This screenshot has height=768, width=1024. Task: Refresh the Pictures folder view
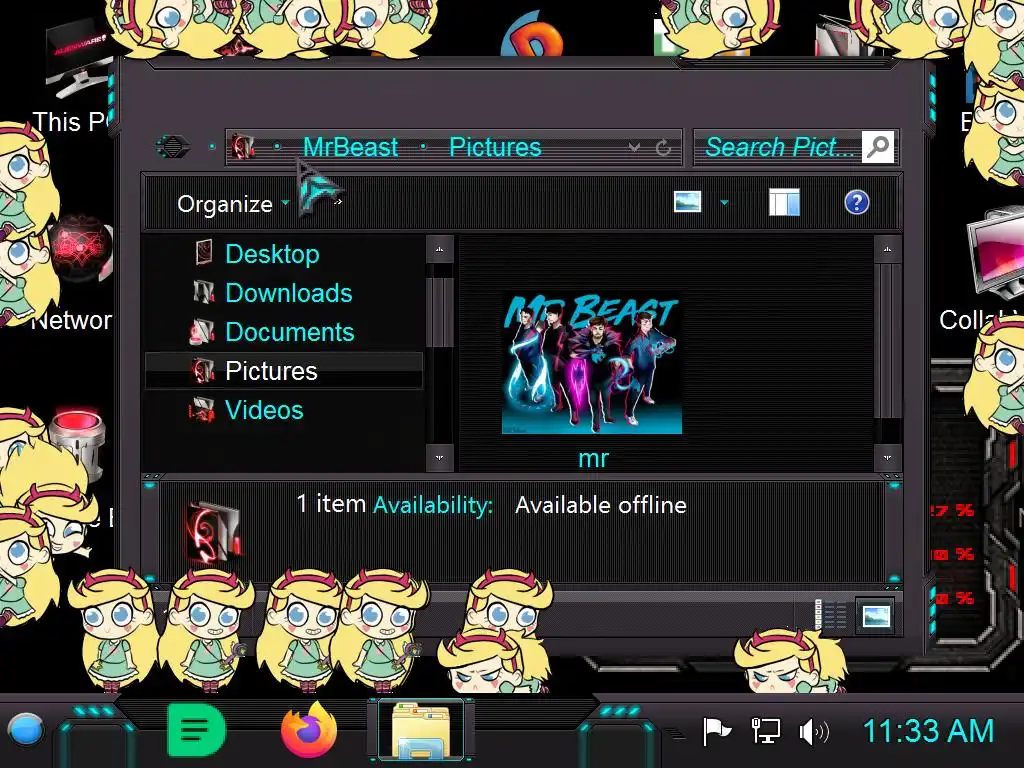coord(664,148)
